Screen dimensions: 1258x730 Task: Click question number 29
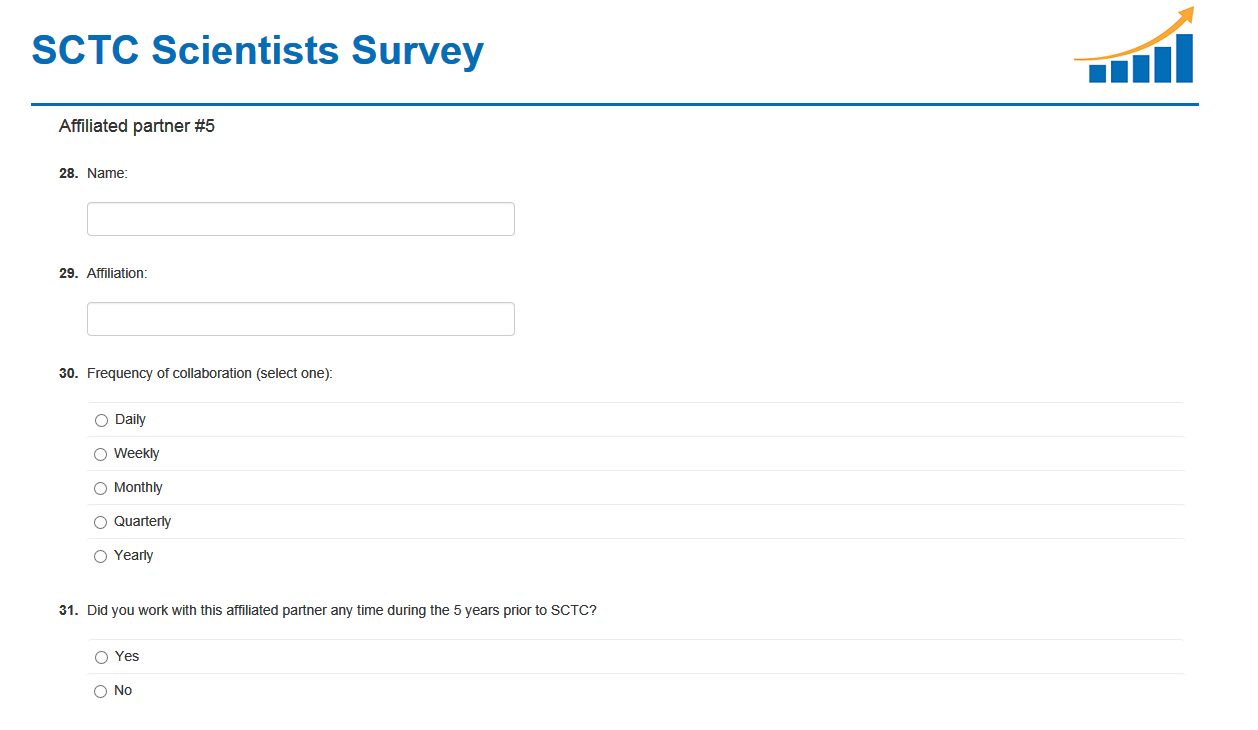[68, 273]
